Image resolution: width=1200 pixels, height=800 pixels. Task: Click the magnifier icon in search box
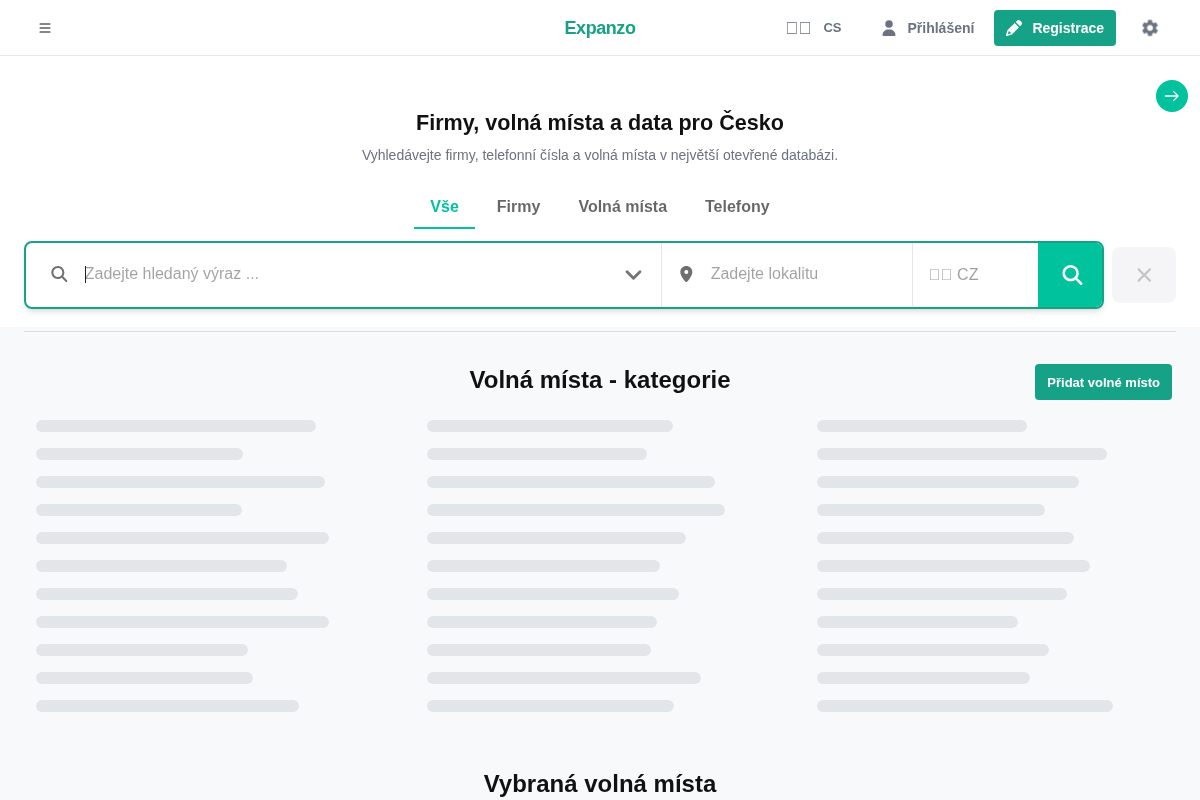click(x=59, y=274)
